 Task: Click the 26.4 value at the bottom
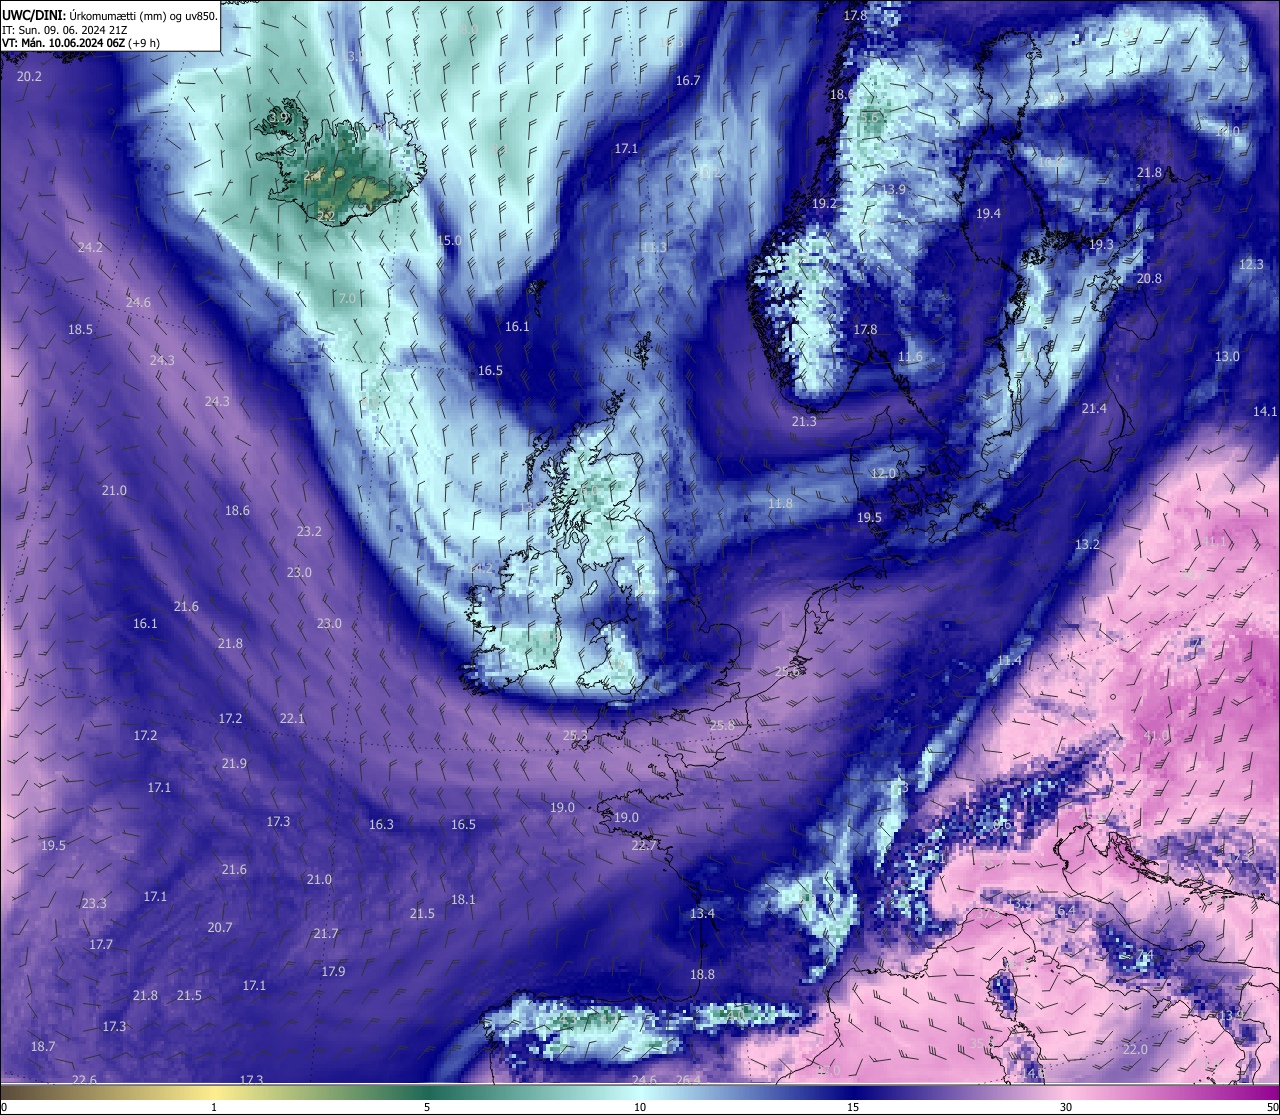pos(688,1080)
